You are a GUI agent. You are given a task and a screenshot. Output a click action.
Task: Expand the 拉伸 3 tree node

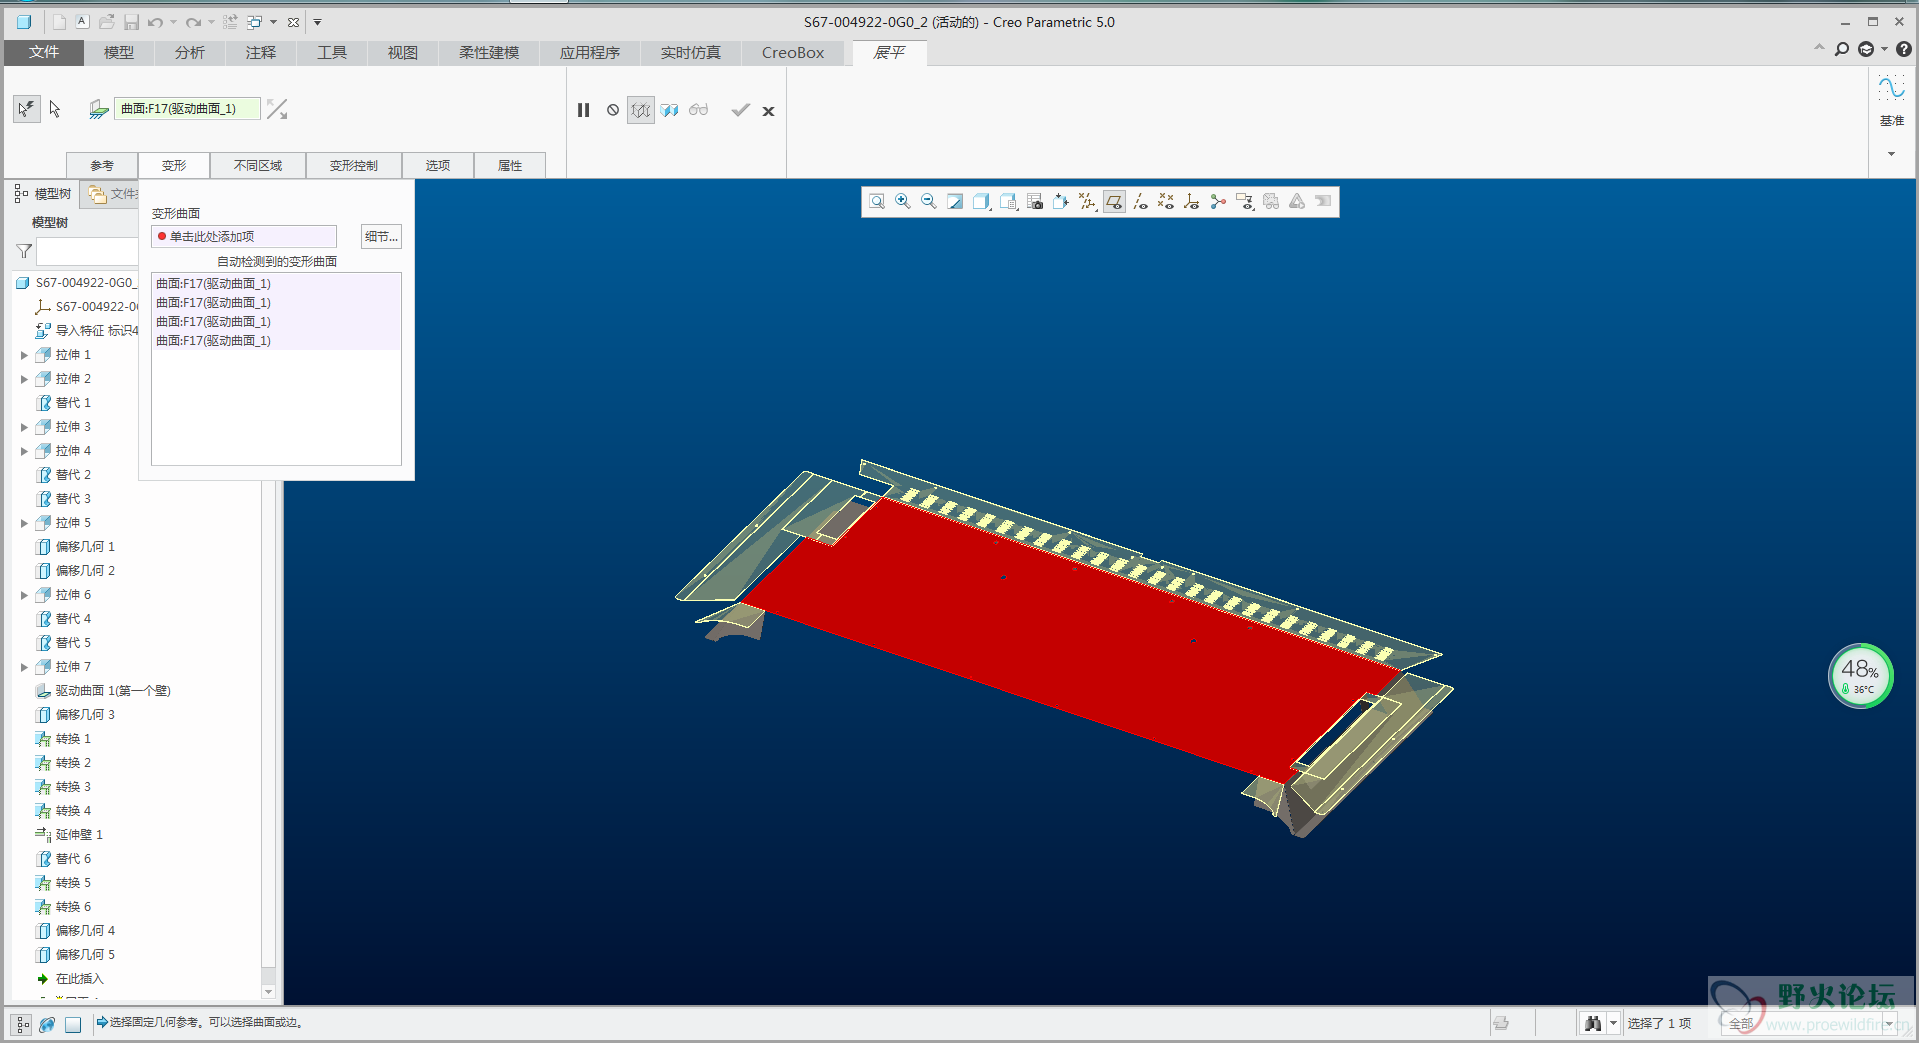24,427
